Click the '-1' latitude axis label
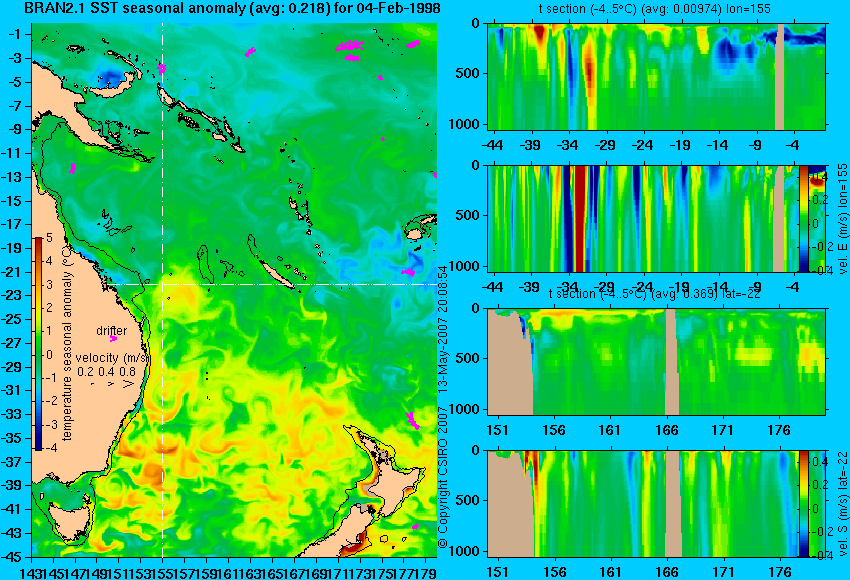The width and height of the screenshot is (850, 580). point(14,34)
